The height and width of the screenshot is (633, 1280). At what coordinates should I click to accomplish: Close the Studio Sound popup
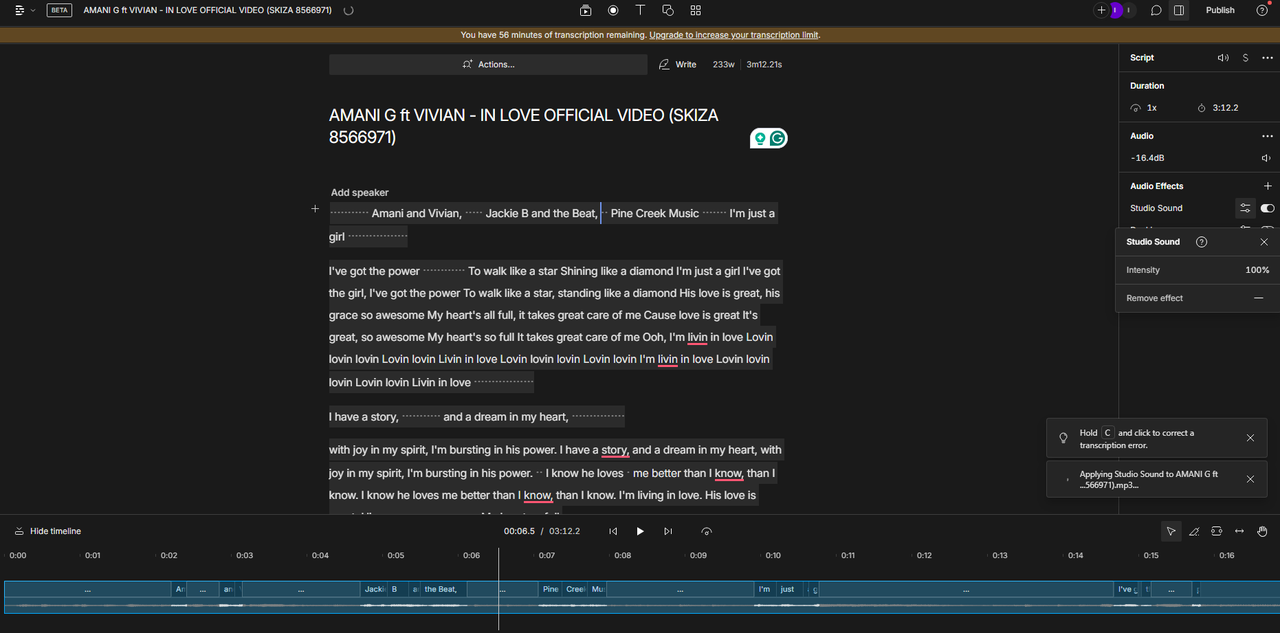(x=1264, y=242)
